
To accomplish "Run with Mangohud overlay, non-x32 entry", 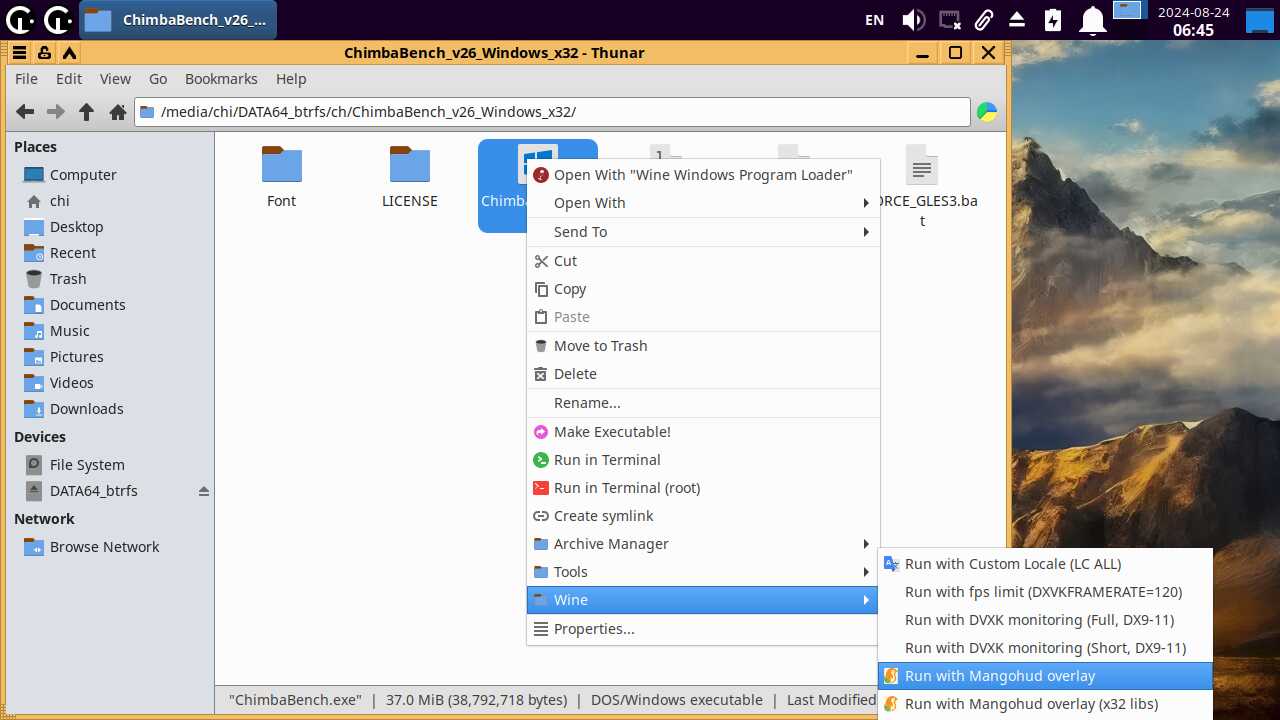I will point(1045,676).
